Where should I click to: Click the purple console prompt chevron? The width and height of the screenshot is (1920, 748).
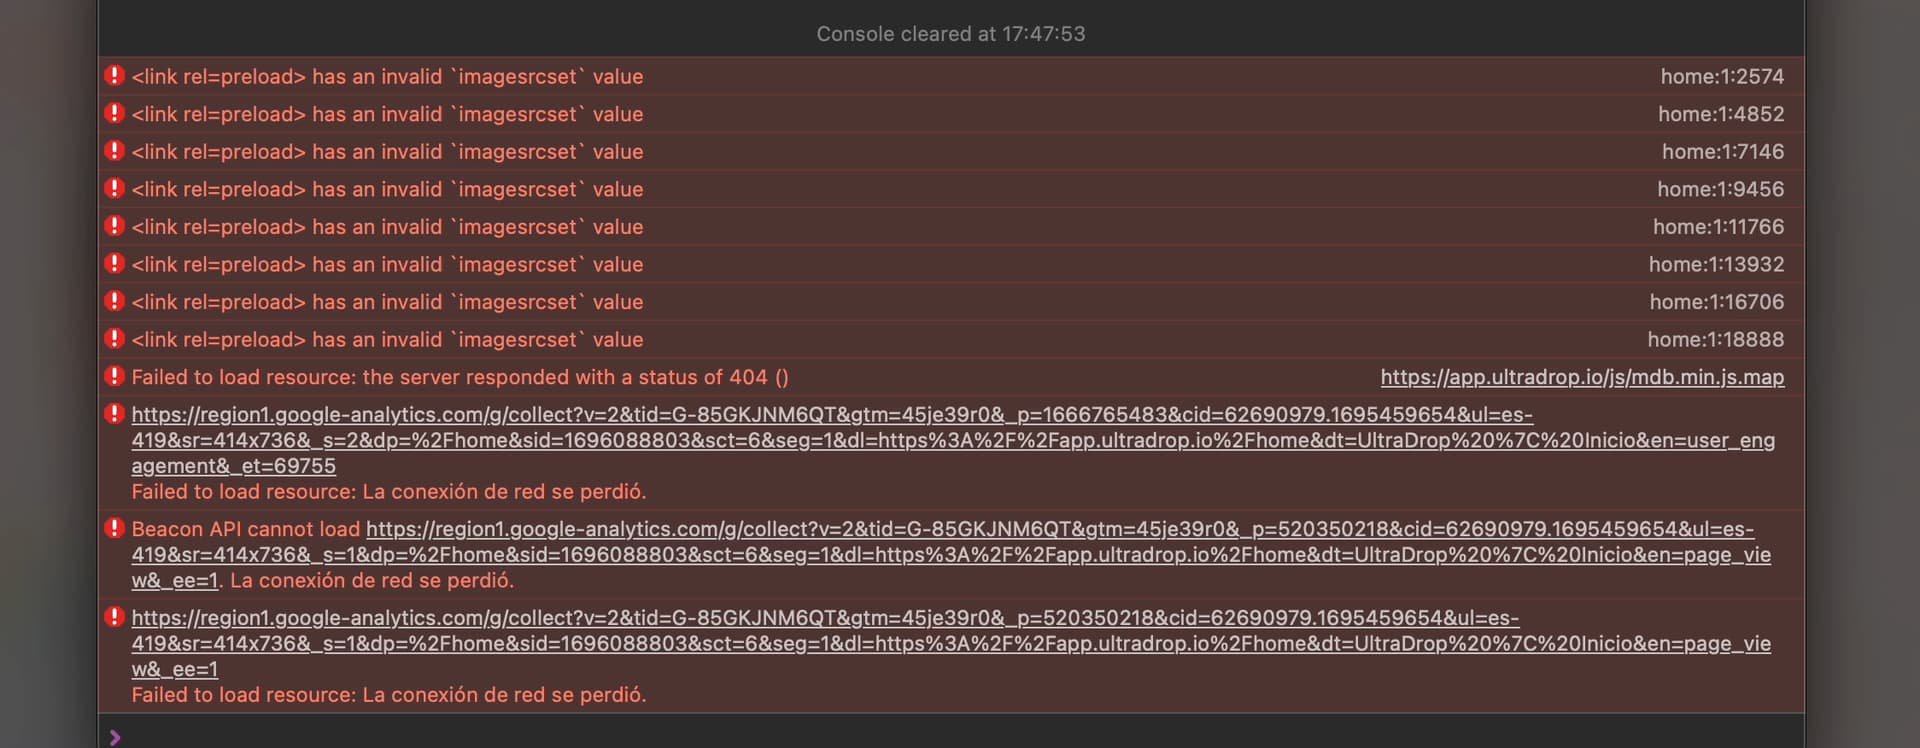click(115, 737)
